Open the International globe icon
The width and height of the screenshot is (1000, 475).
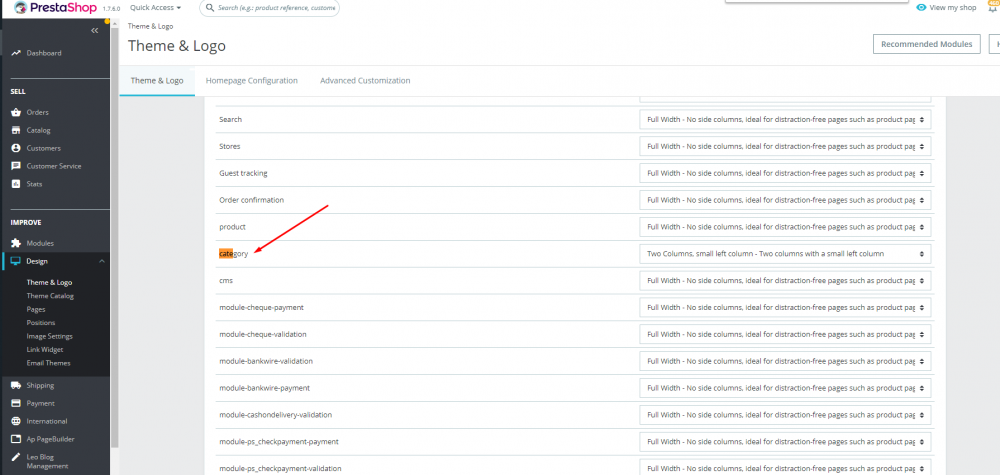coord(16,421)
